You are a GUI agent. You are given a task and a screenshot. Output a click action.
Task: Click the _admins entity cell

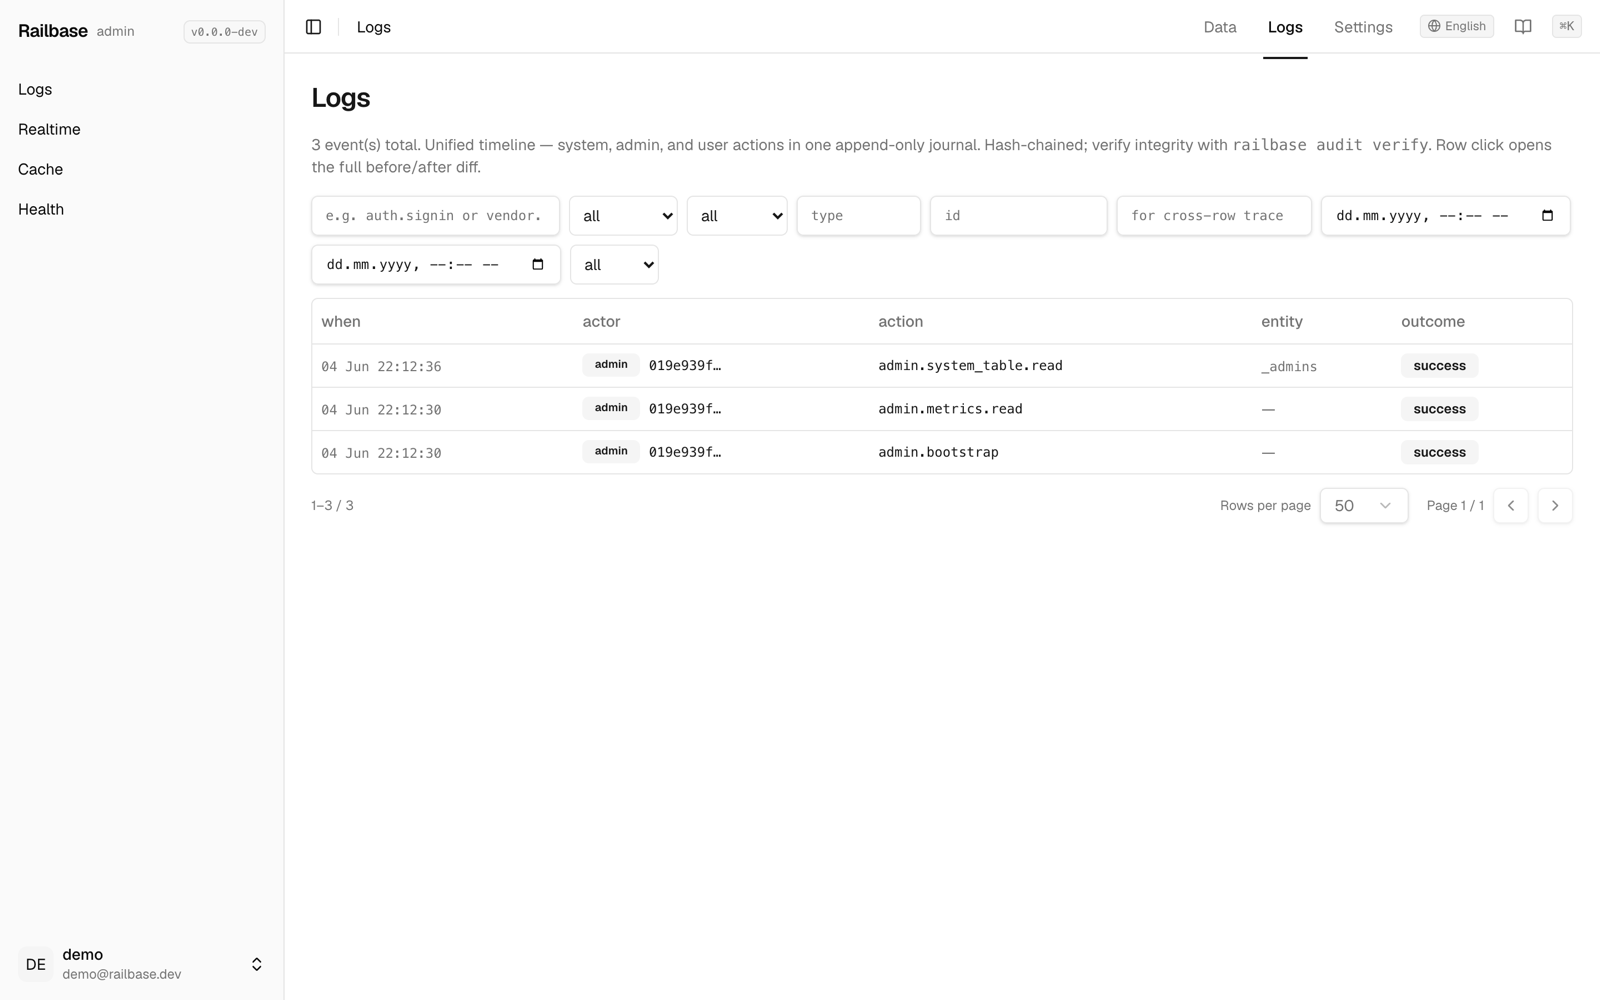pyautogui.click(x=1289, y=367)
